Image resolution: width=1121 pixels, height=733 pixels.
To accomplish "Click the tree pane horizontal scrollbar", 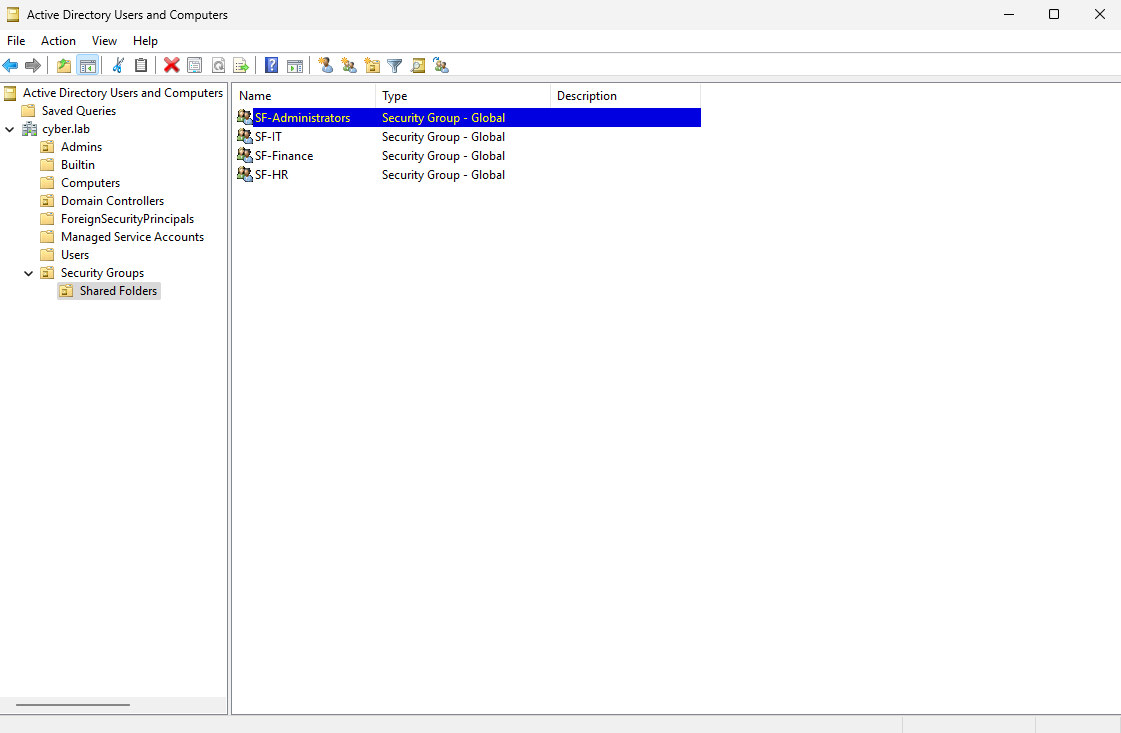I will (x=73, y=705).
